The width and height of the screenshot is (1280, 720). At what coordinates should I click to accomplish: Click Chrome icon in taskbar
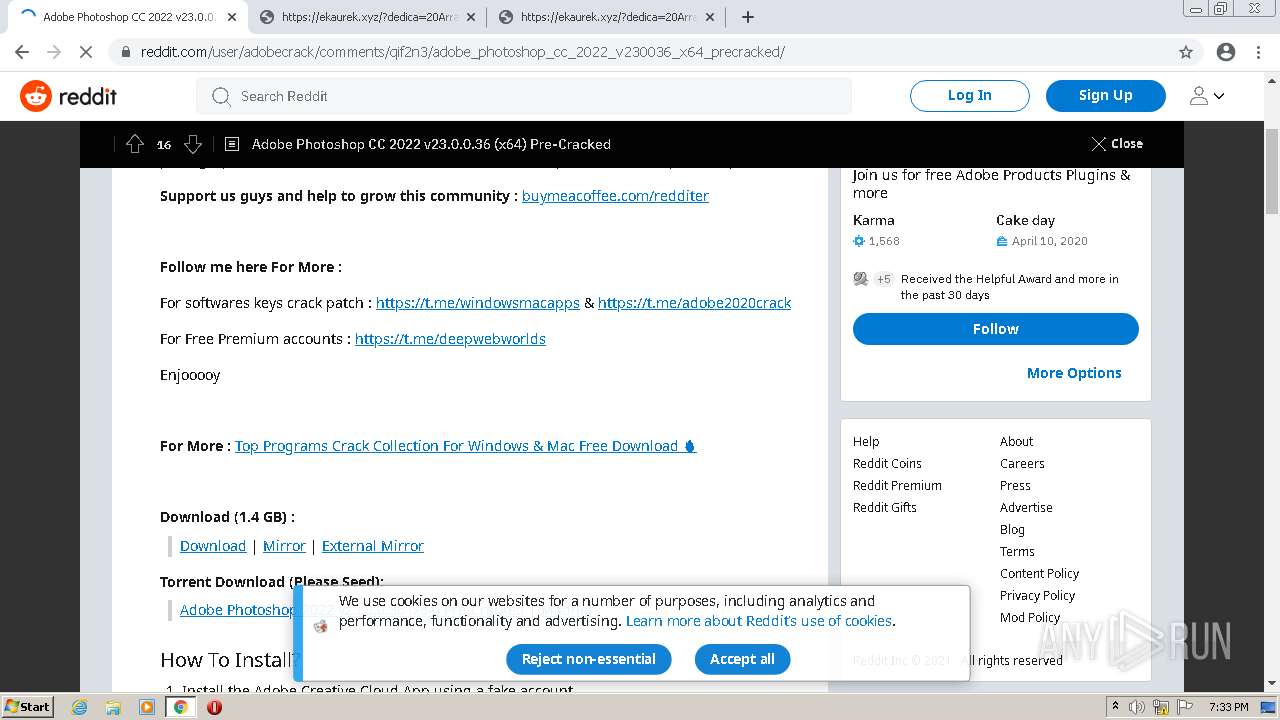click(180, 707)
